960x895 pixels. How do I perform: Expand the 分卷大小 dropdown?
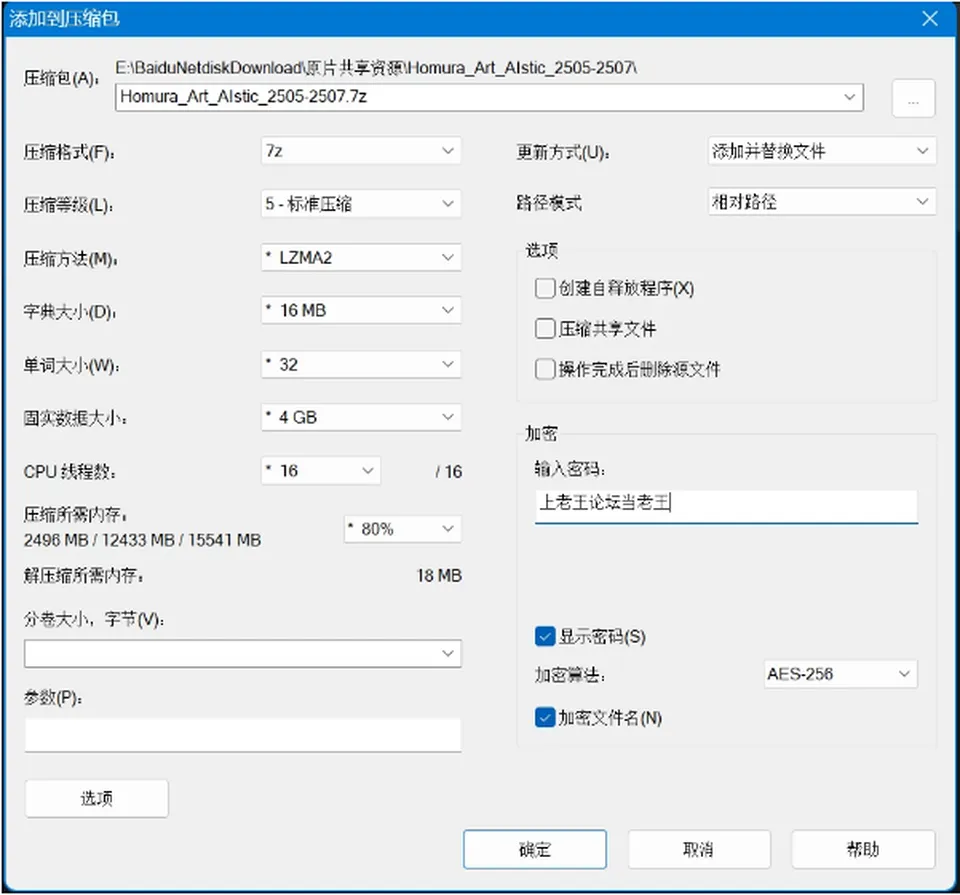point(243,654)
